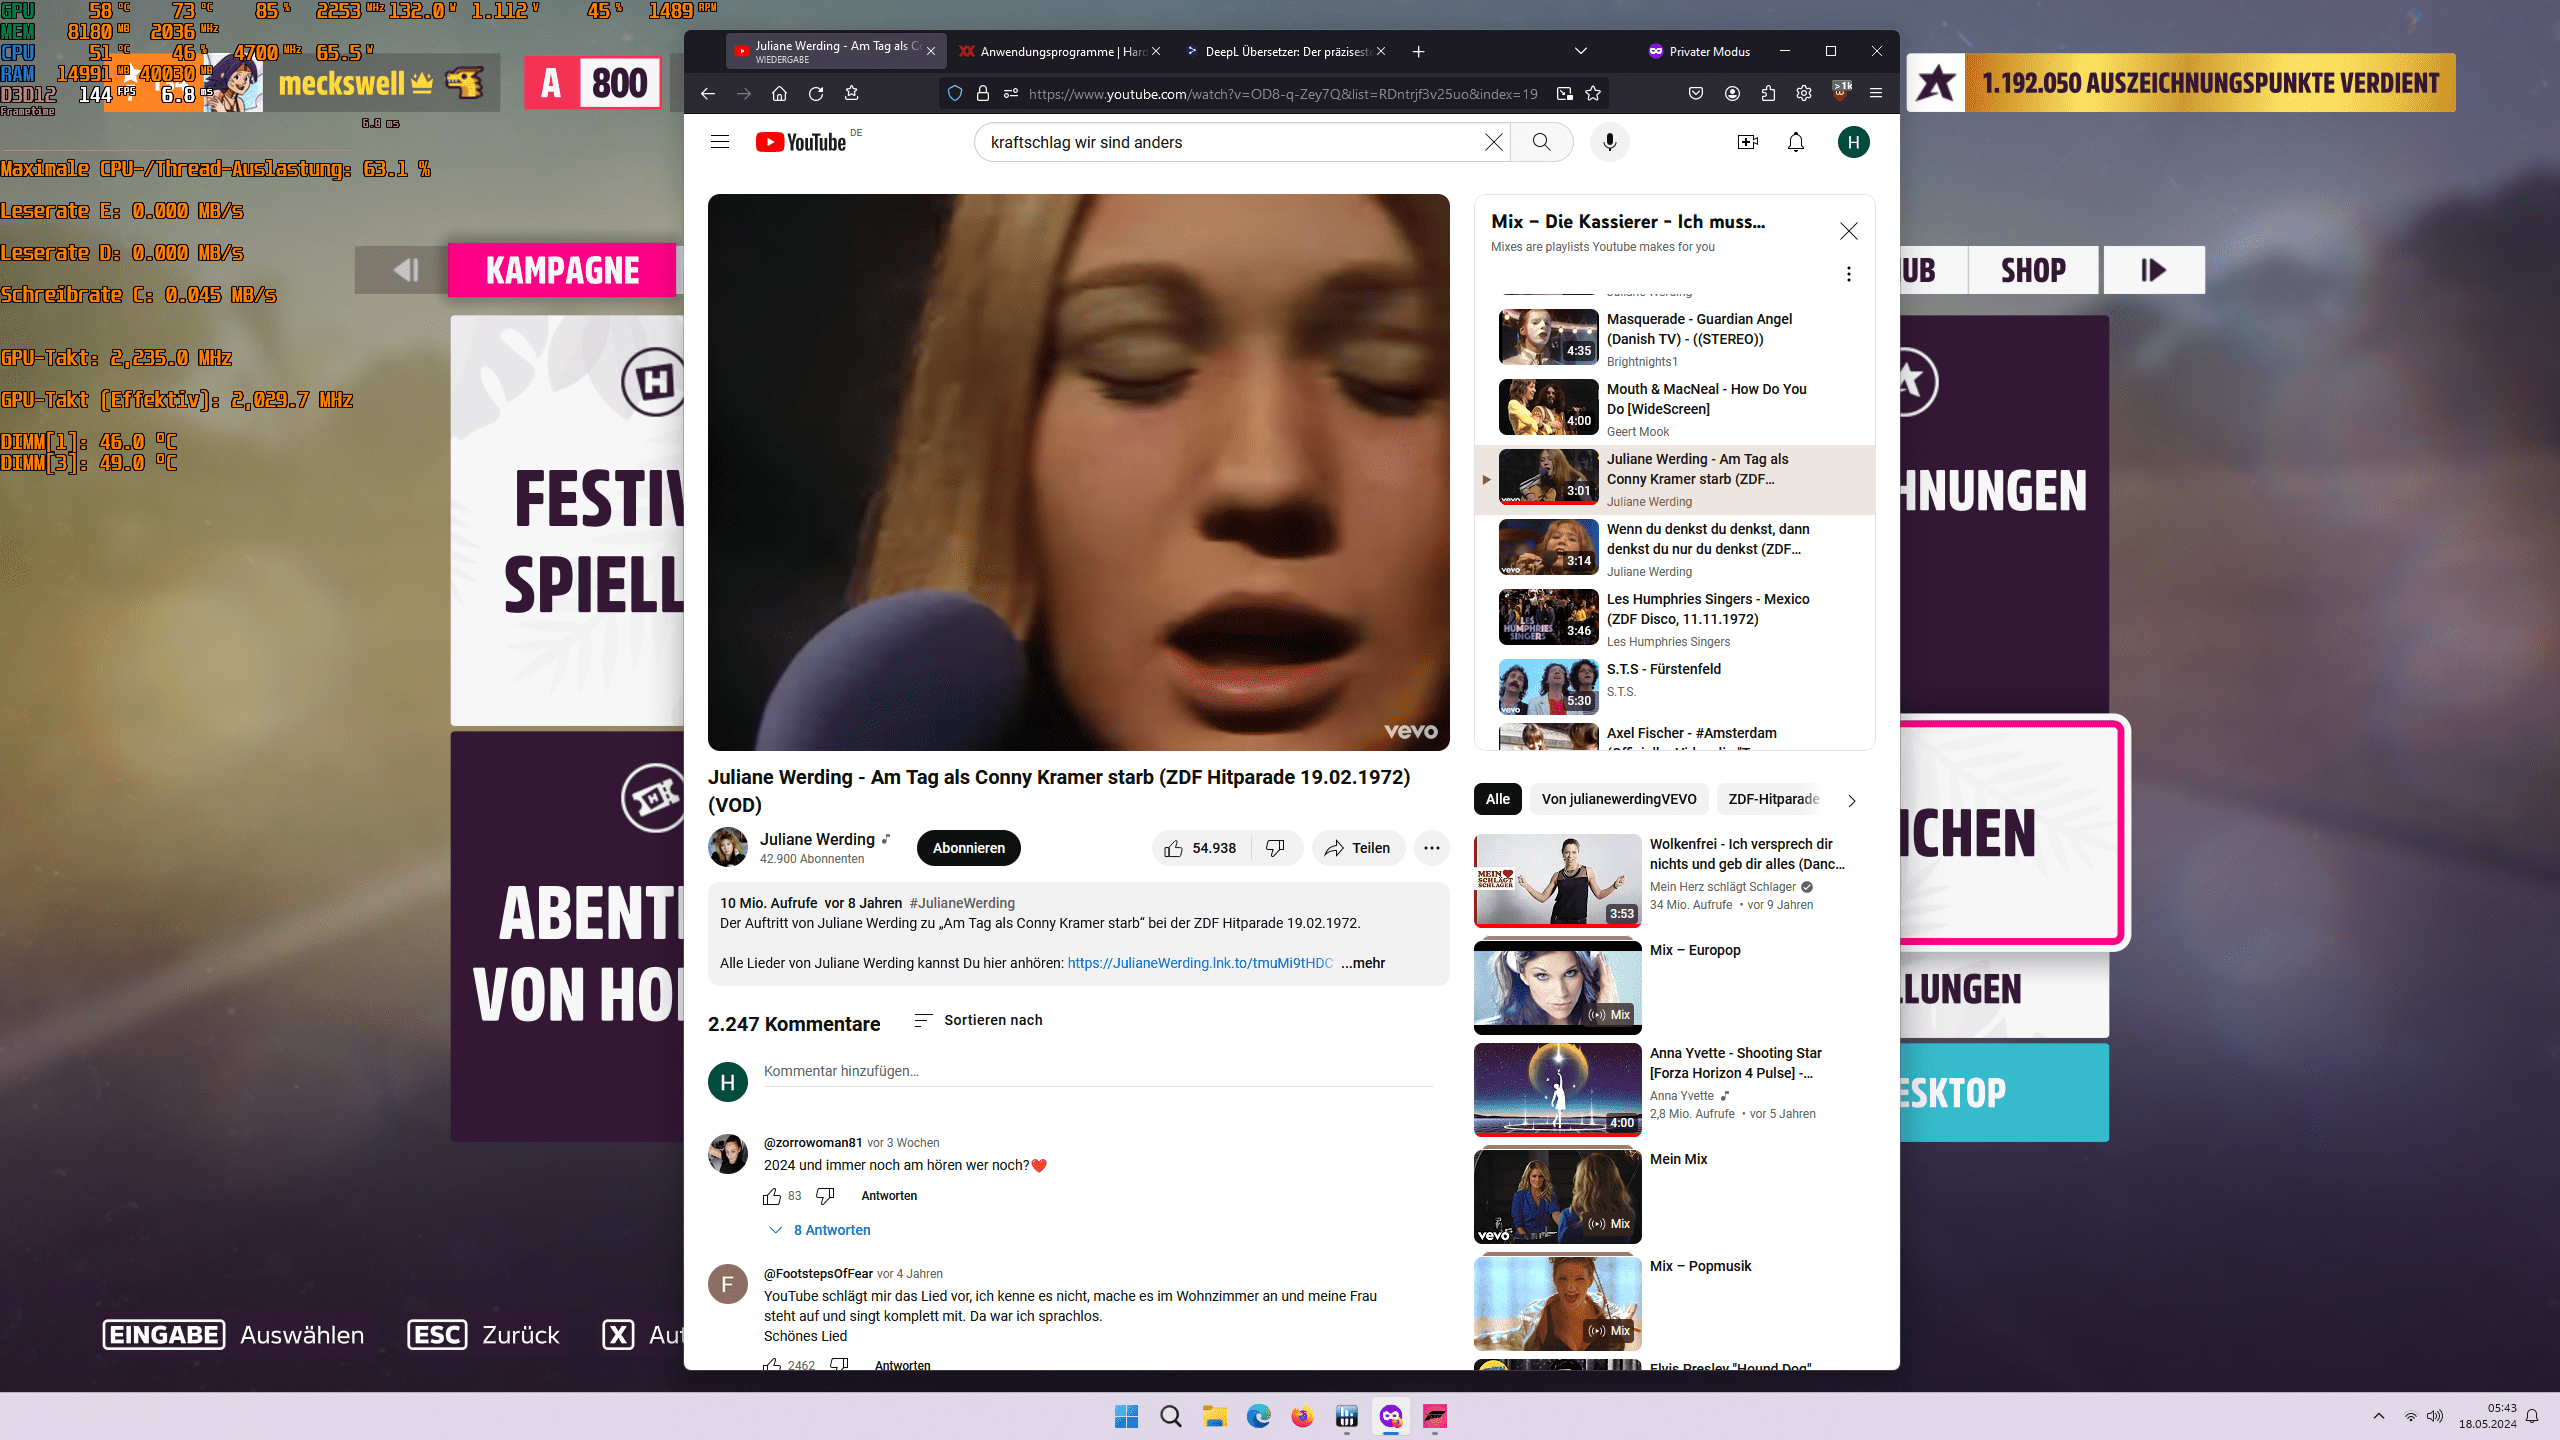Select Von julianewerdingVEVO chip
This screenshot has height=1440, width=2560.
pyautogui.click(x=1618, y=799)
